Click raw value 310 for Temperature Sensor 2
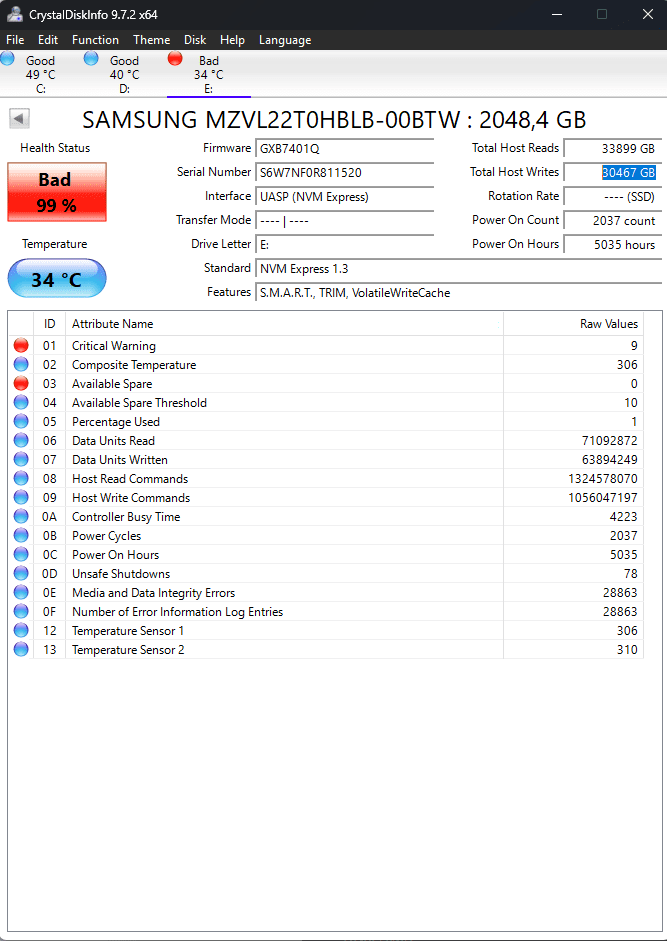667x941 pixels. click(626, 650)
